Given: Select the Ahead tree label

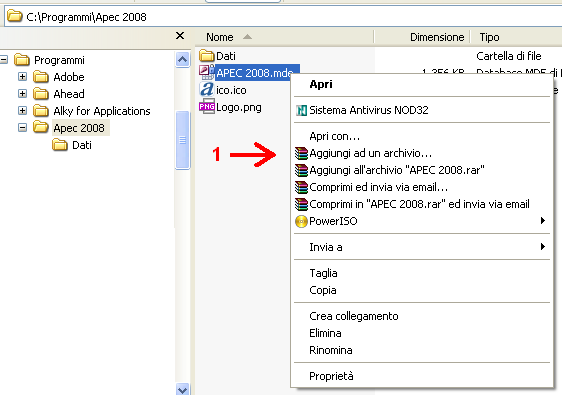Looking at the screenshot, I should pos(69,94).
